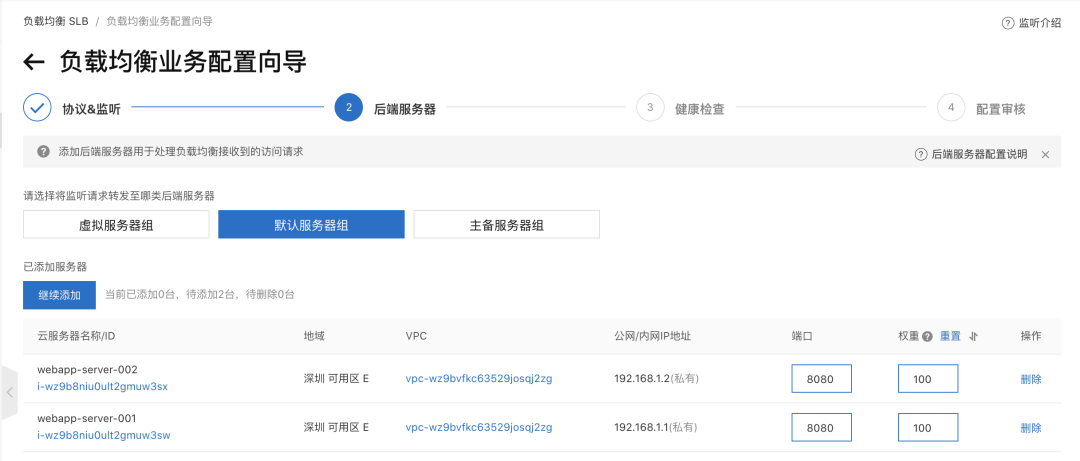Select 默认服务器组 option
The width and height of the screenshot is (1080, 461).
click(311, 225)
